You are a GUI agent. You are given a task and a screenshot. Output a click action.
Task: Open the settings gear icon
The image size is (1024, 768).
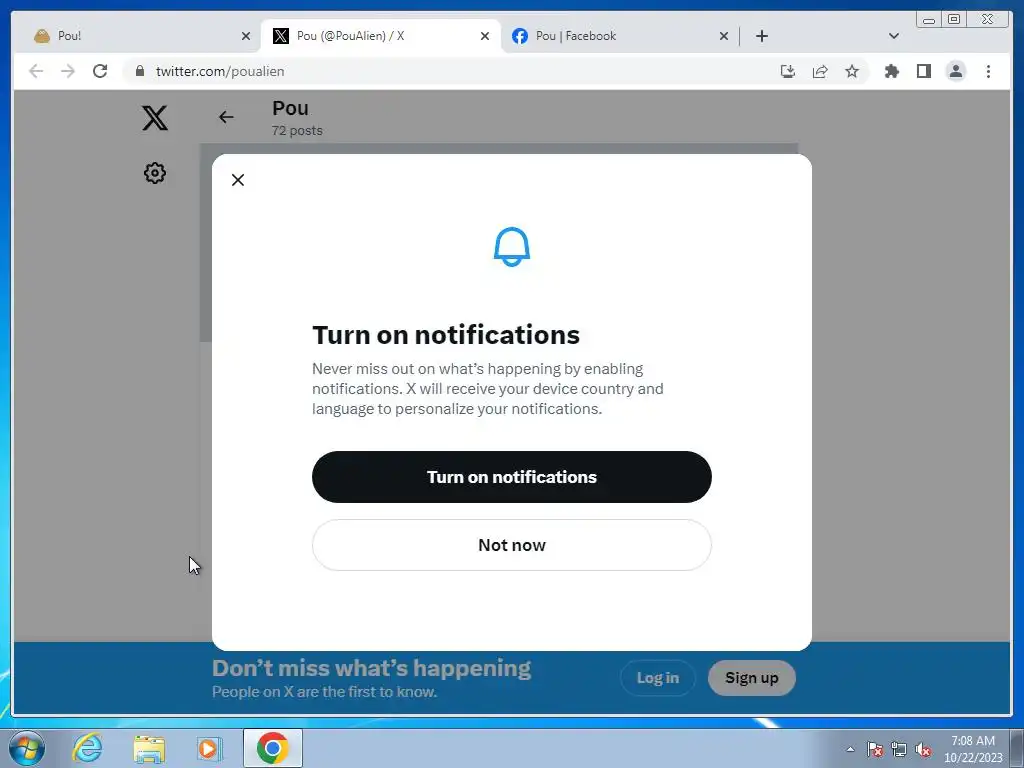(155, 173)
